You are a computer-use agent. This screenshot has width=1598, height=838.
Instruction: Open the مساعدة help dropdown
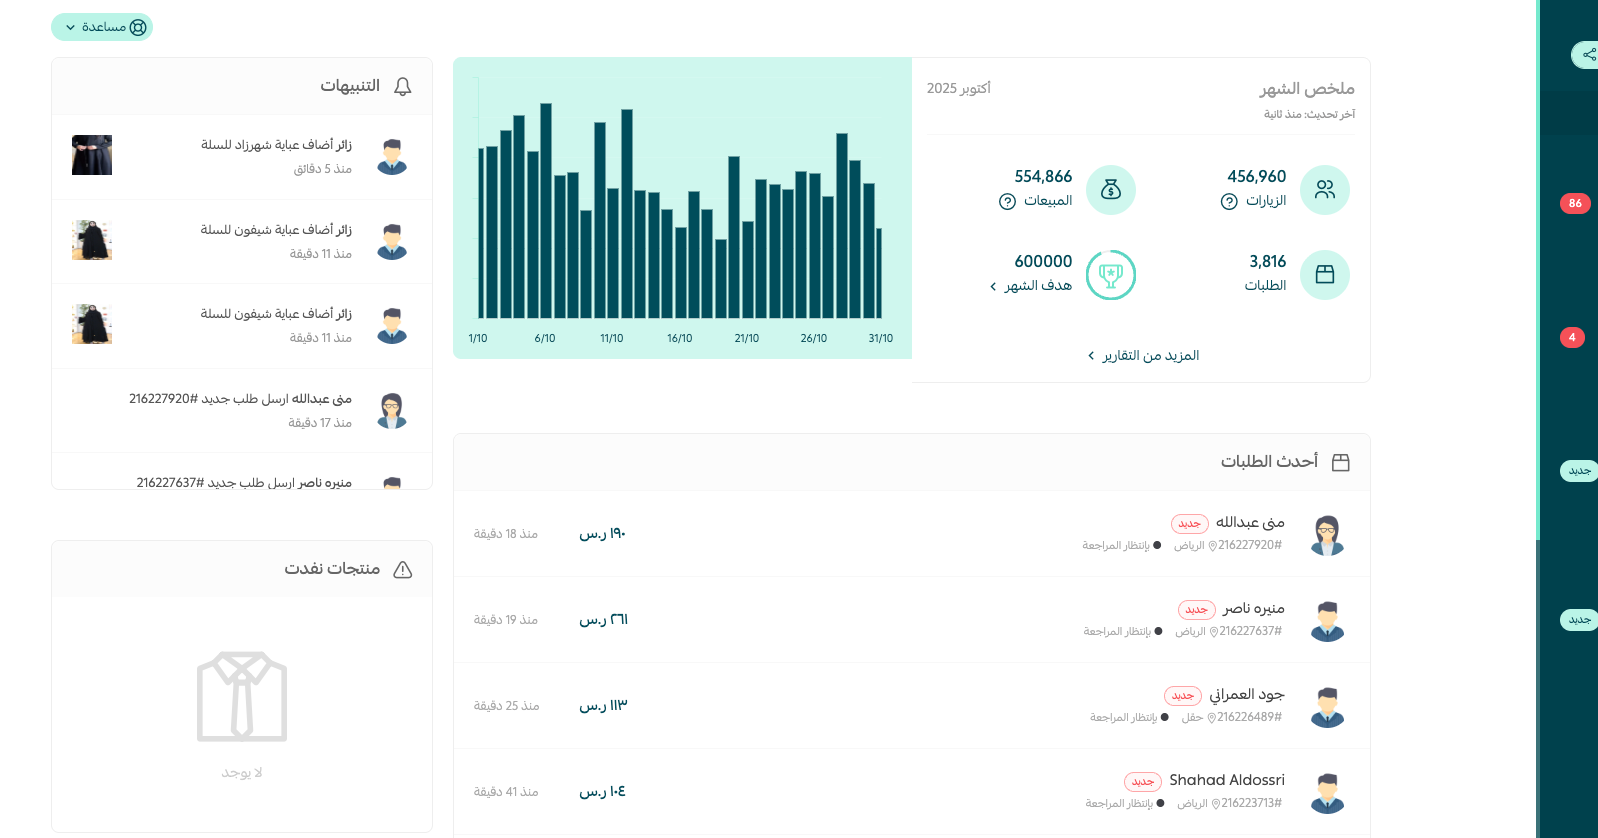(x=102, y=27)
